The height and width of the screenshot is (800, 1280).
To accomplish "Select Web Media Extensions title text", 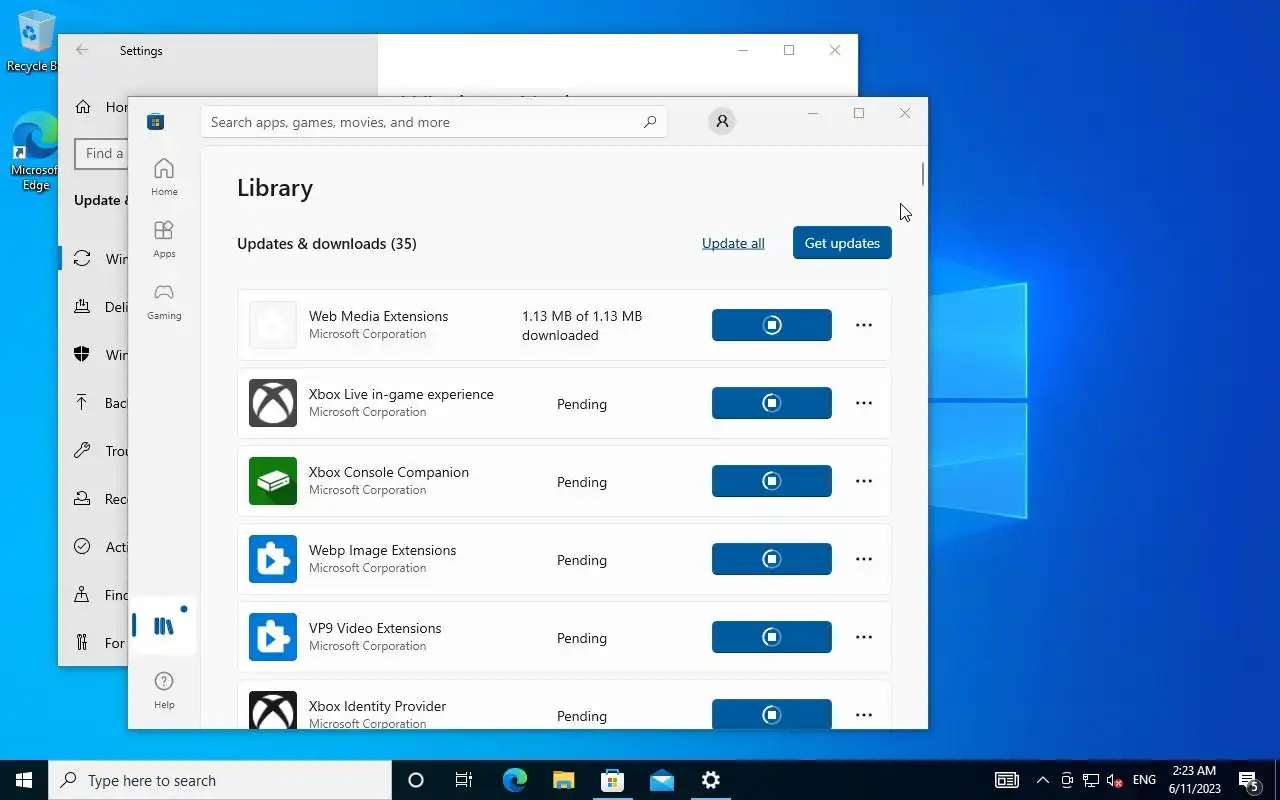I will tap(378, 316).
